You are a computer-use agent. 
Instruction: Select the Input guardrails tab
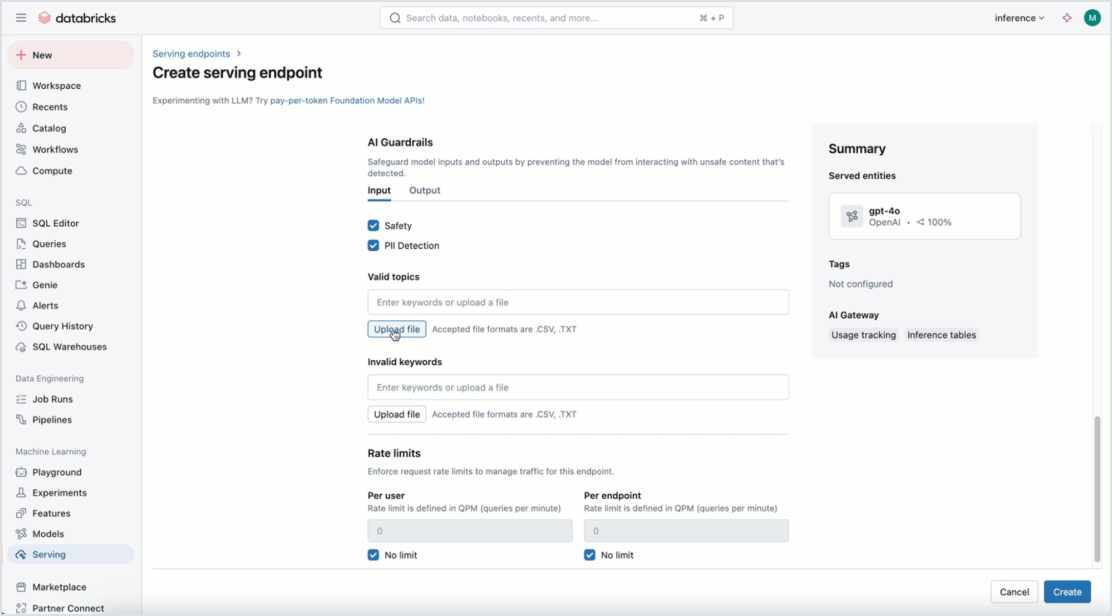coord(379,191)
